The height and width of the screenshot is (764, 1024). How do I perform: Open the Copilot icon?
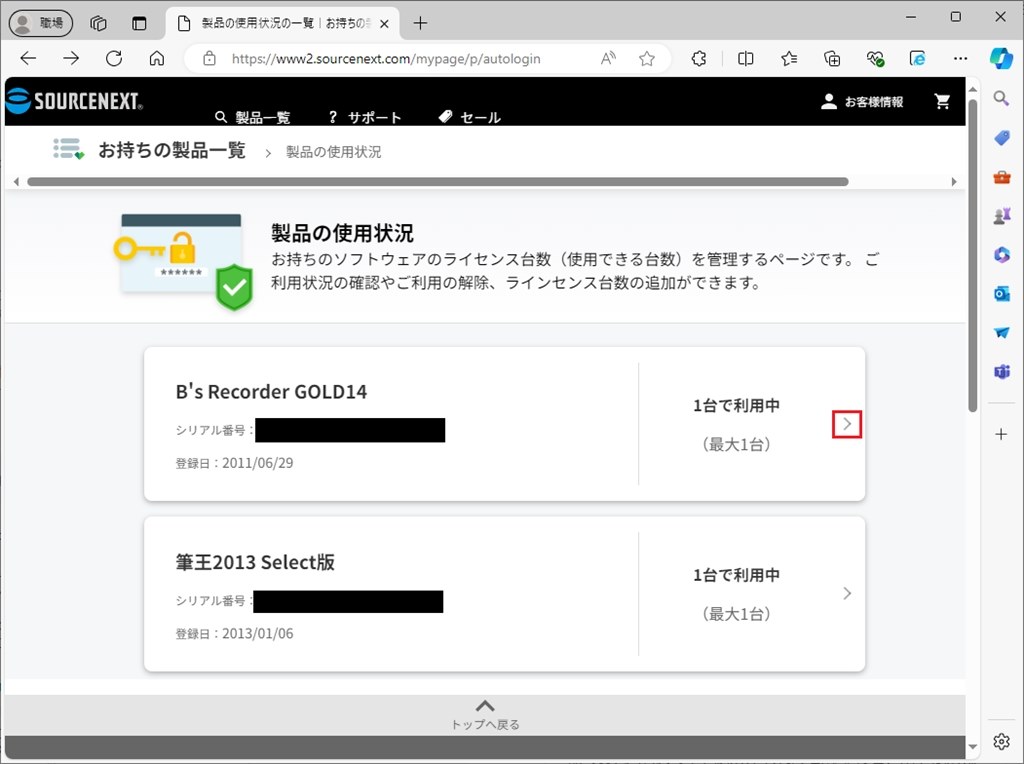click(x=1000, y=58)
